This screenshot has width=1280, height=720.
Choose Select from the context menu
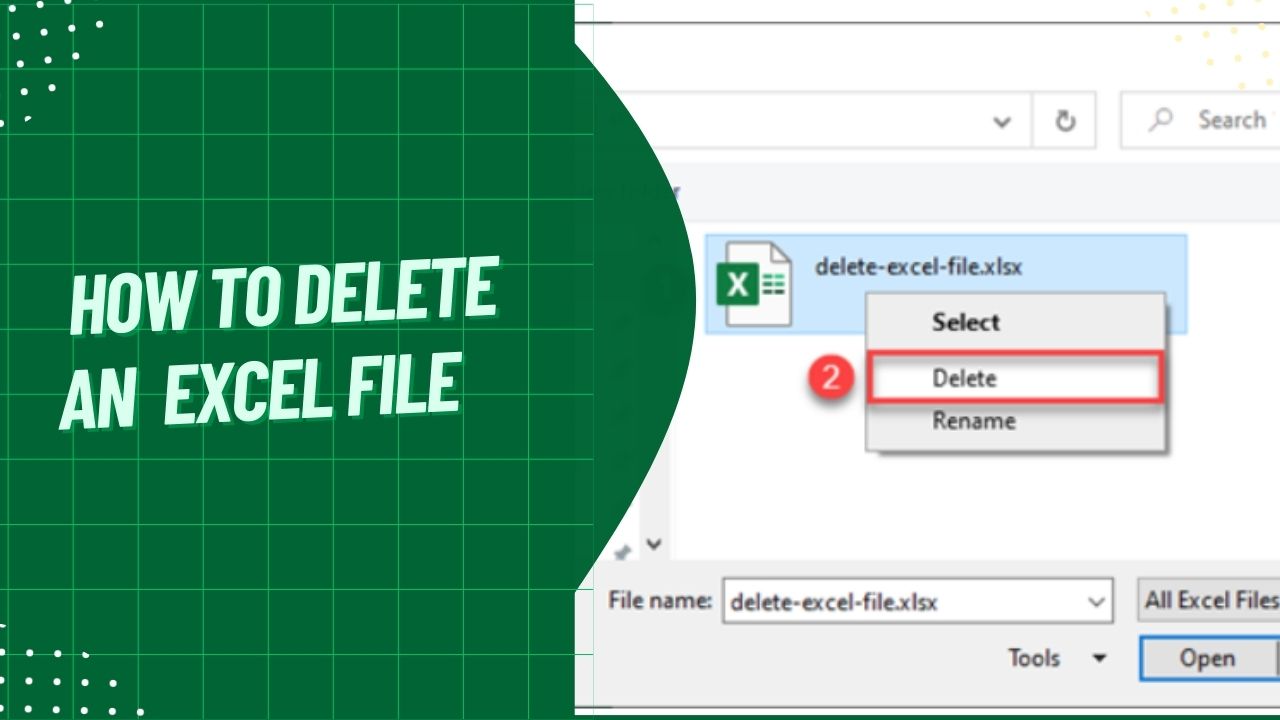[x=1015, y=322]
